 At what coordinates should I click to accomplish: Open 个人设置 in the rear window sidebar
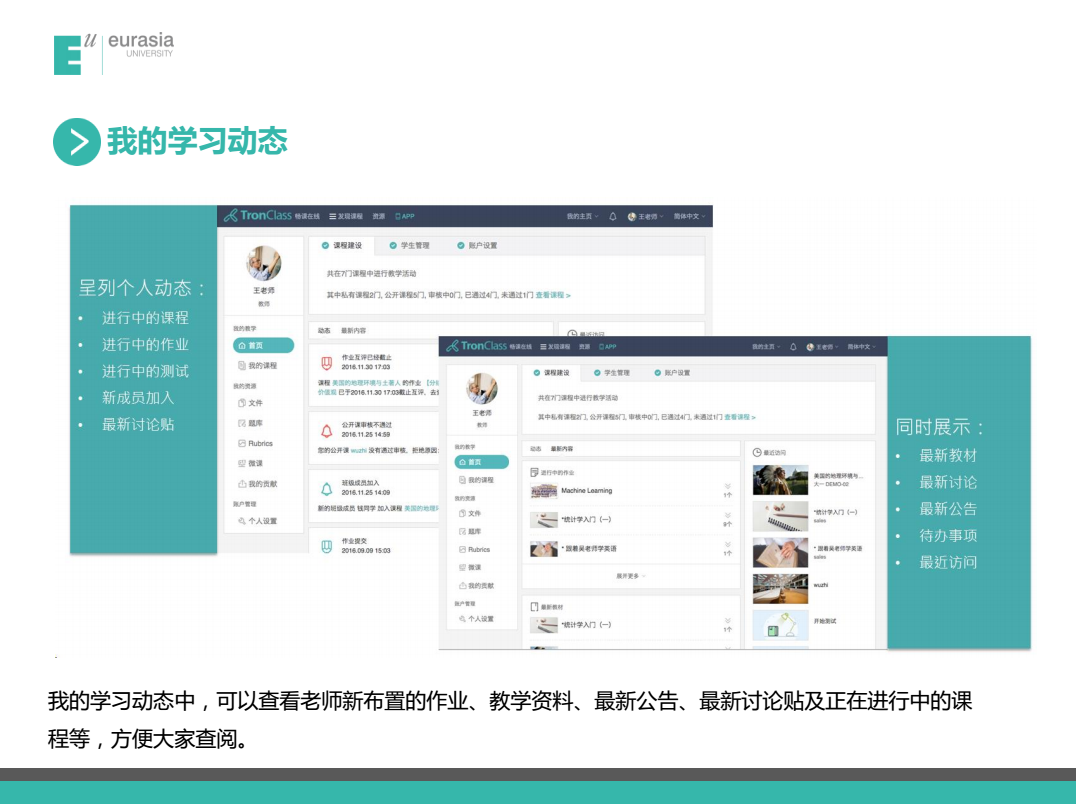[x=257, y=521]
